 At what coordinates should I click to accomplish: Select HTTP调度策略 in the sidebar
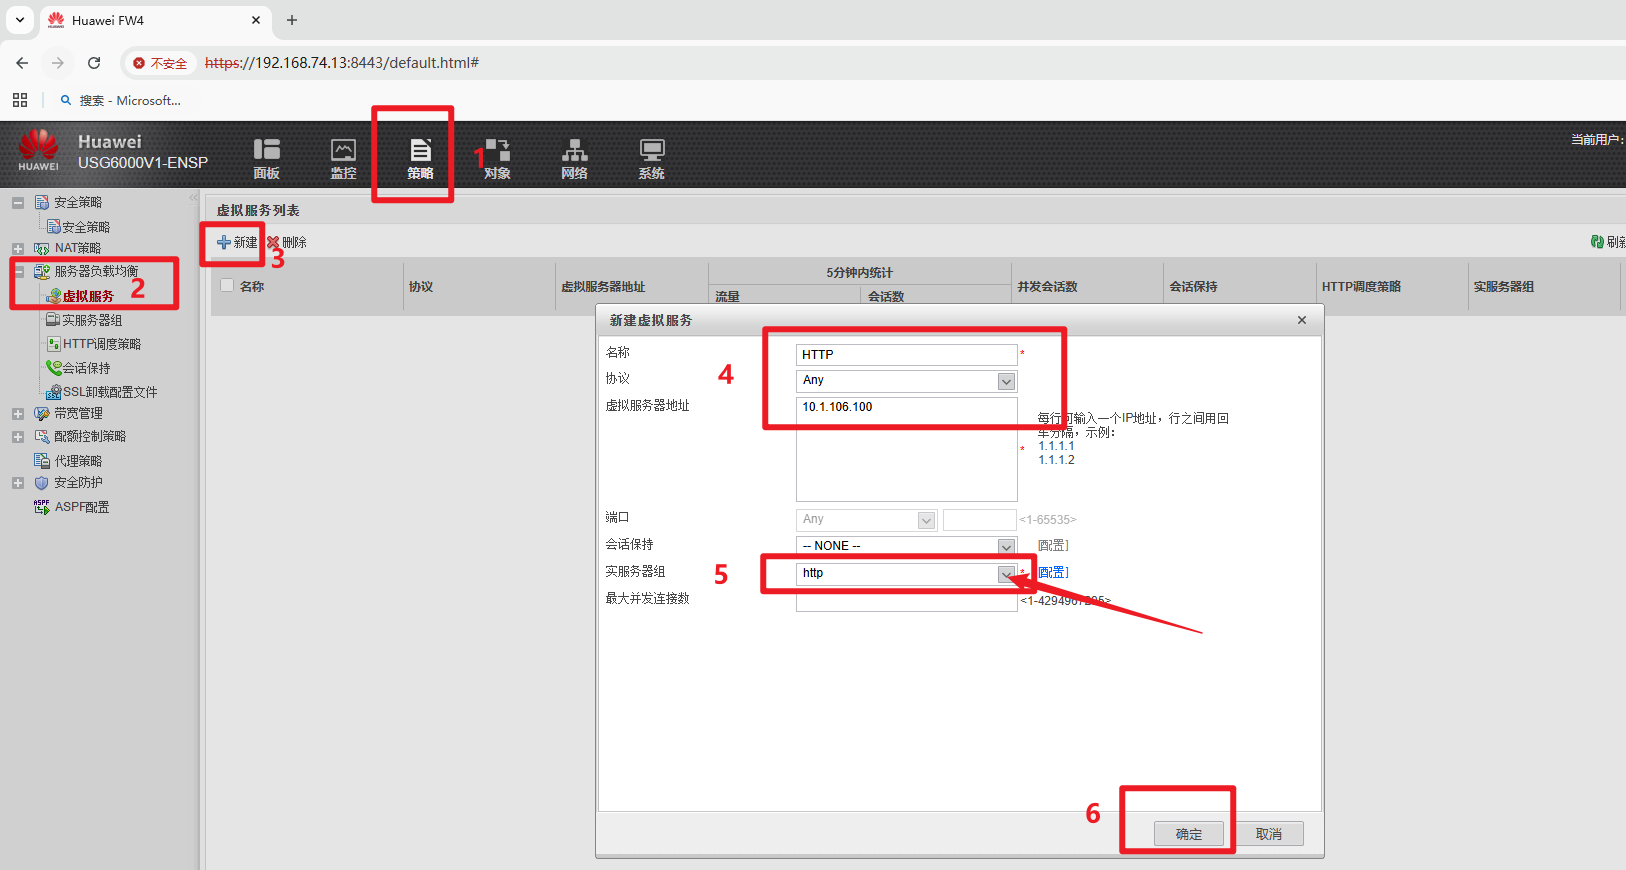tap(101, 344)
